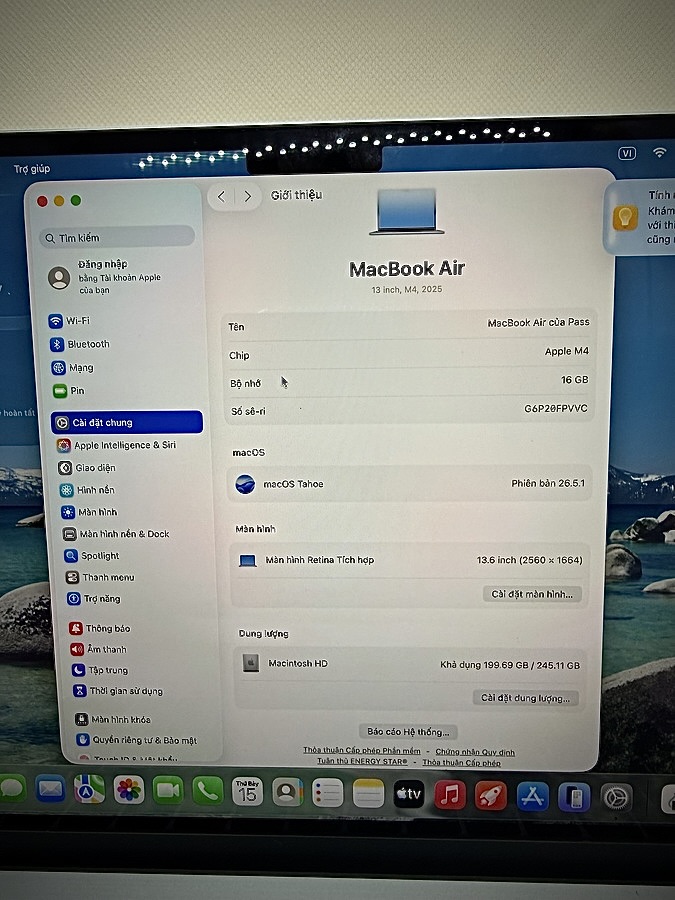Open Thỏa thuận Cấp phép Phần mềm link
The image size is (675, 900).
(362, 750)
